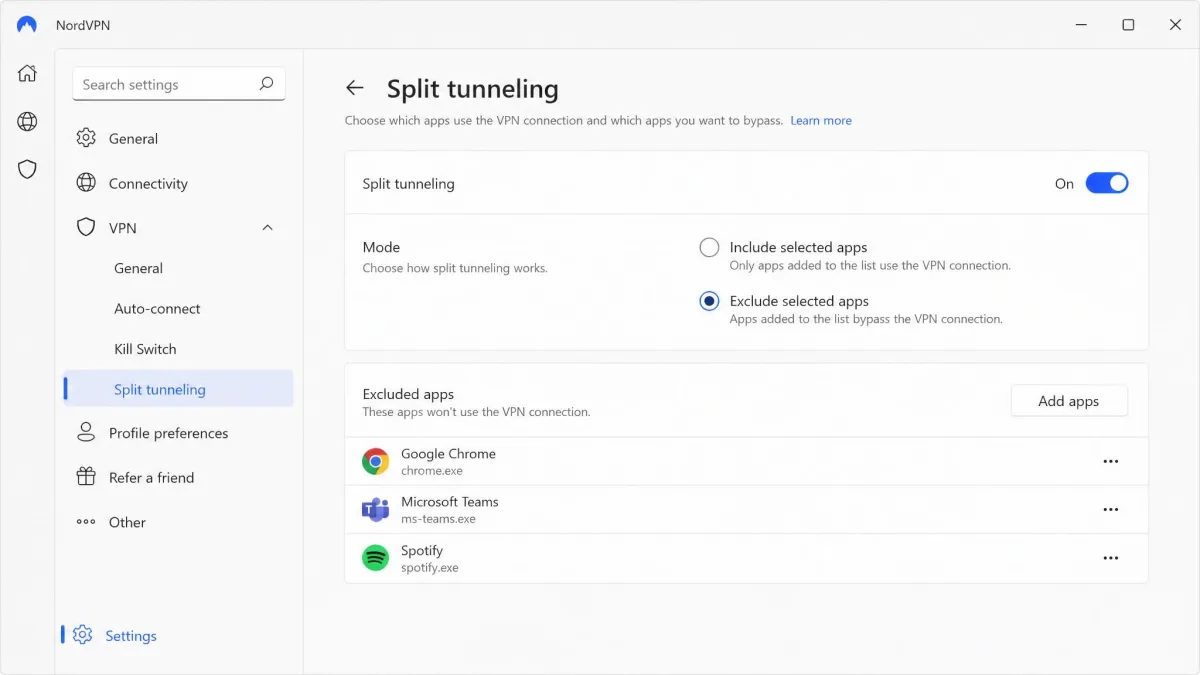Click the NordVPN logo in title bar

[27, 25]
